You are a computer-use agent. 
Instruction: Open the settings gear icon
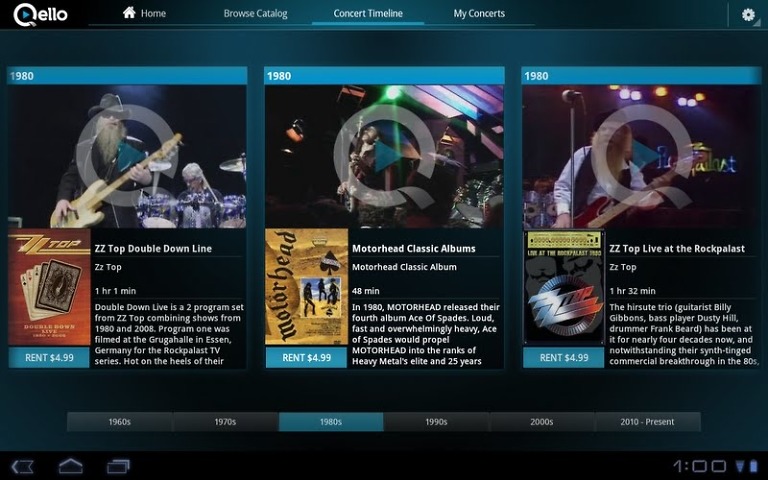coord(748,15)
